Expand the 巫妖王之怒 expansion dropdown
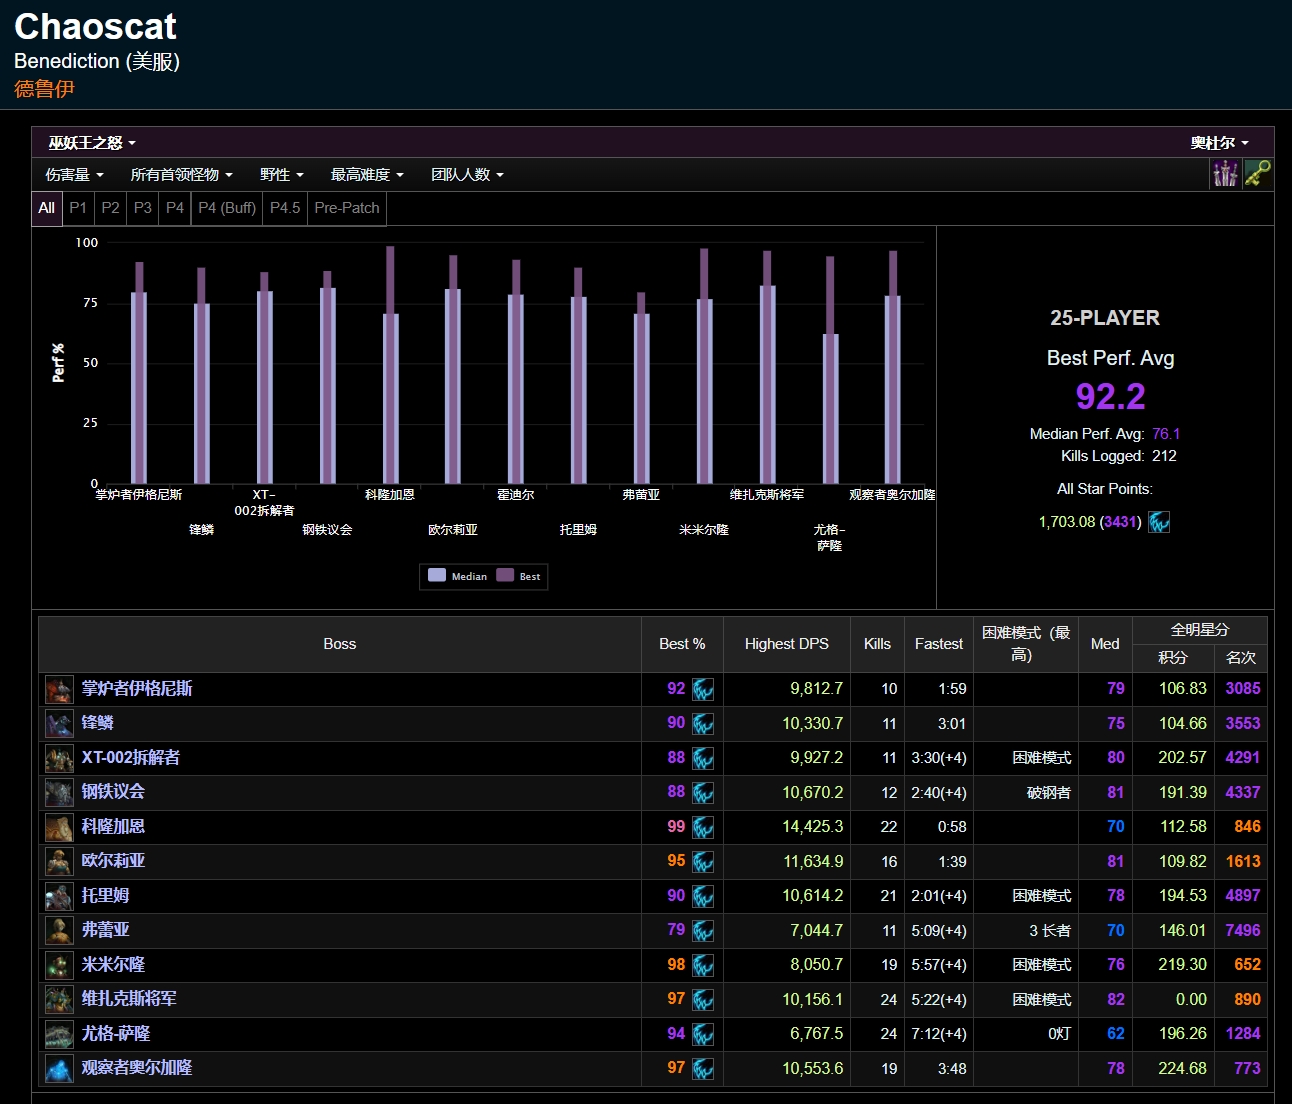Screen dimensions: 1292x1104 [92, 143]
